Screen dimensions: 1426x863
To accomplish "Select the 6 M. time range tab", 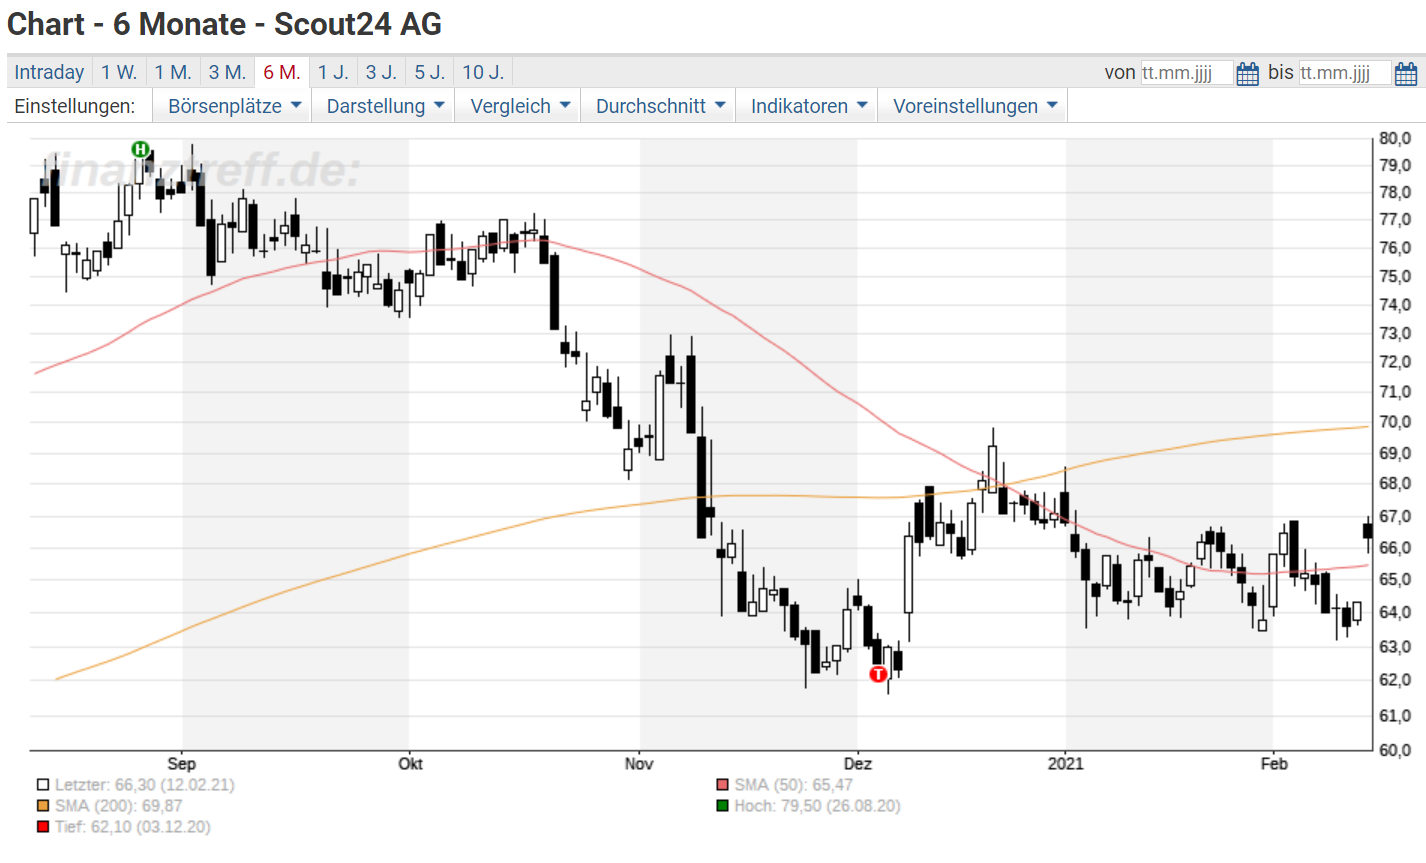I will pos(282,72).
